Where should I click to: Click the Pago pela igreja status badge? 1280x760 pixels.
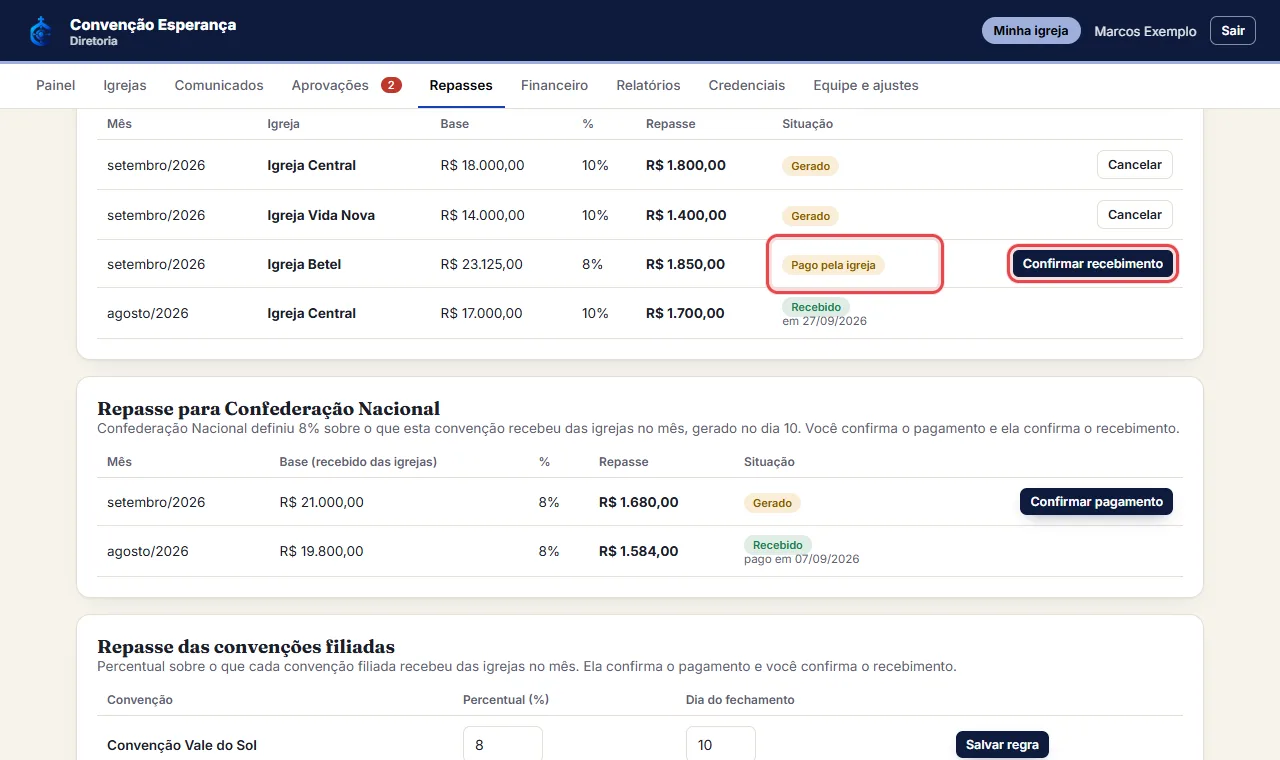coord(833,266)
